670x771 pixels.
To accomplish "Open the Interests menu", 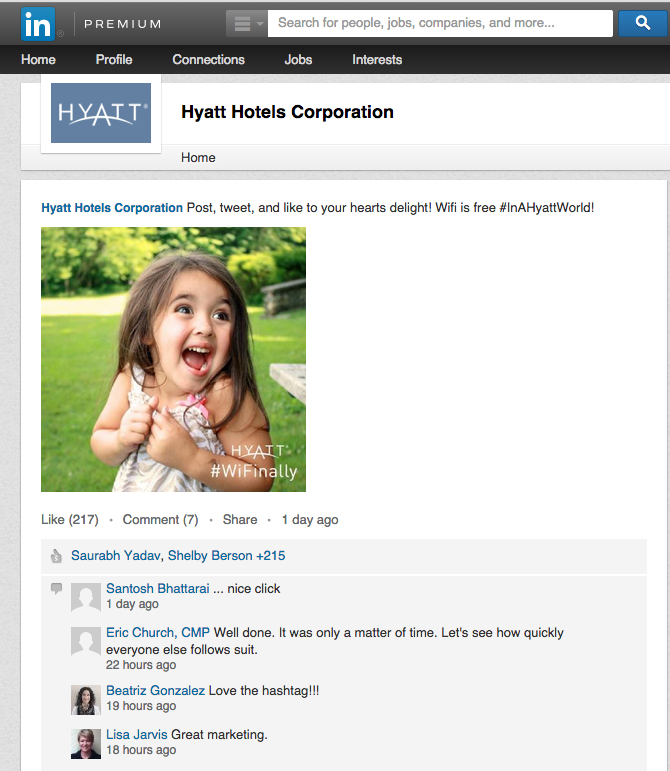I will (x=377, y=59).
